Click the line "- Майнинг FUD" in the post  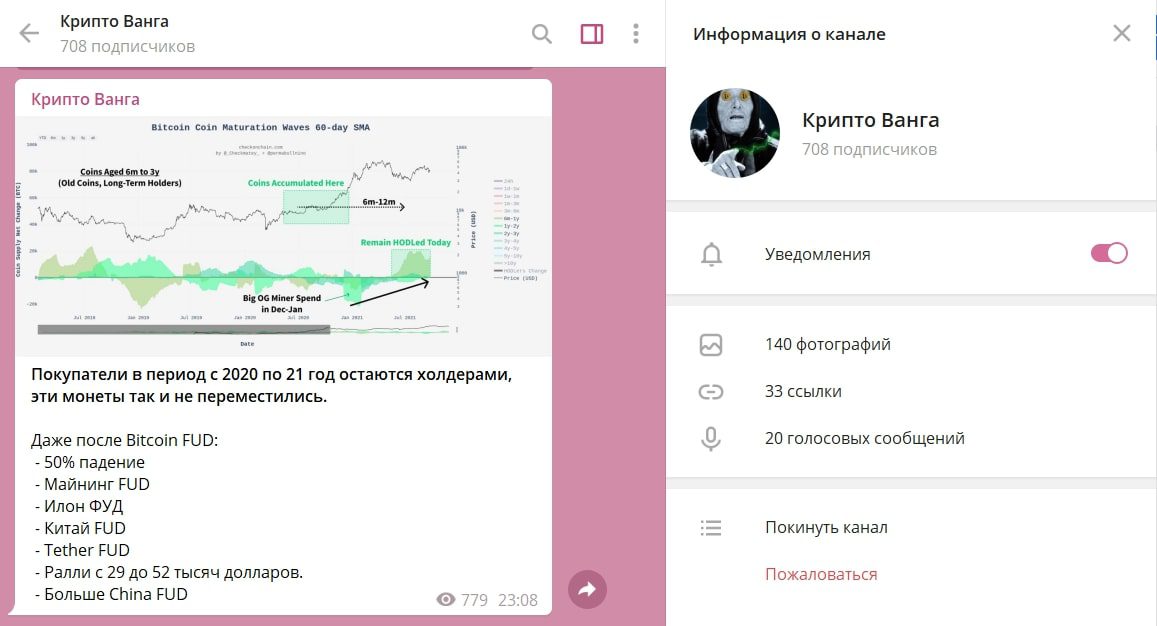coord(92,484)
